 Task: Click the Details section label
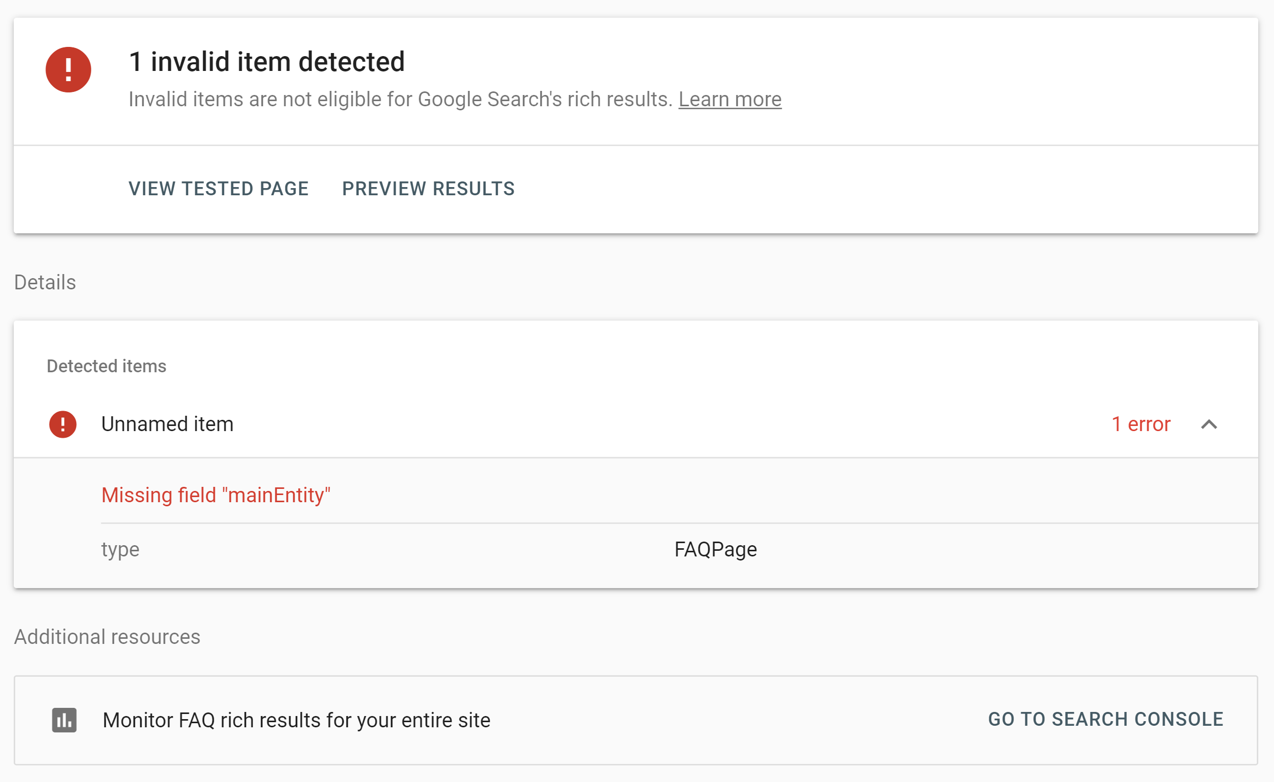point(45,282)
